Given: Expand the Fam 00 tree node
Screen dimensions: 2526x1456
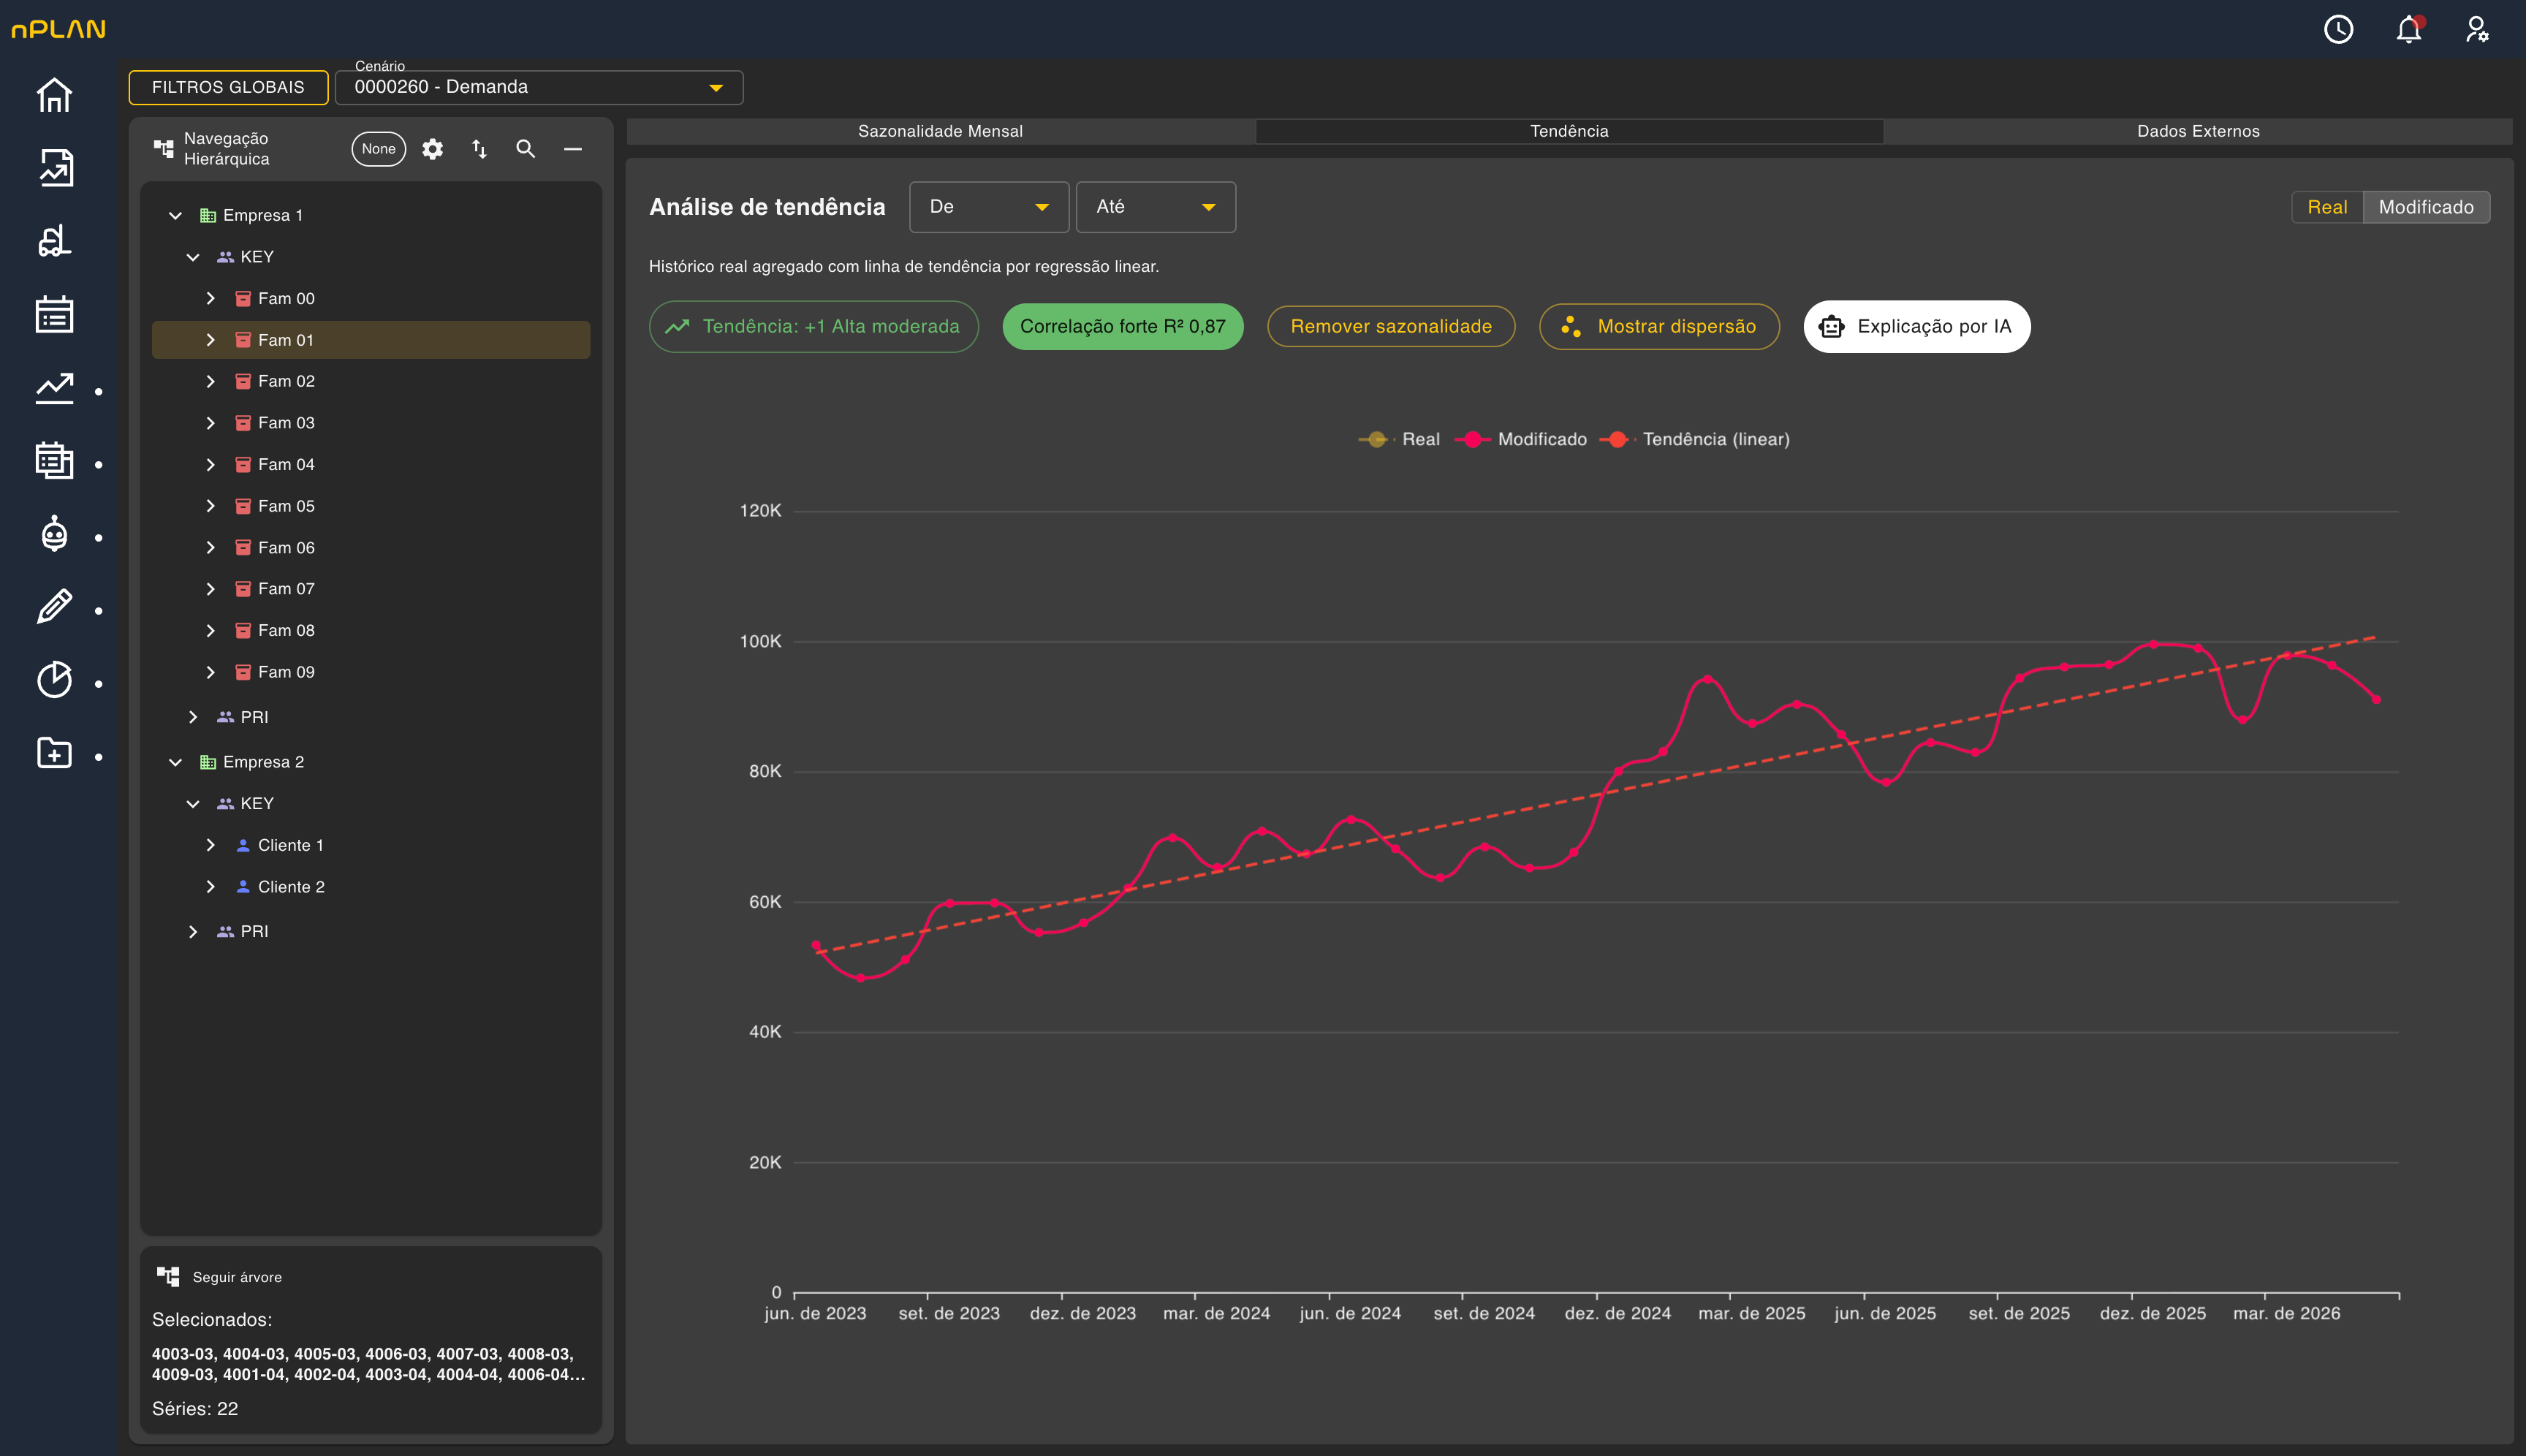Looking at the screenshot, I should [x=210, y=298].
